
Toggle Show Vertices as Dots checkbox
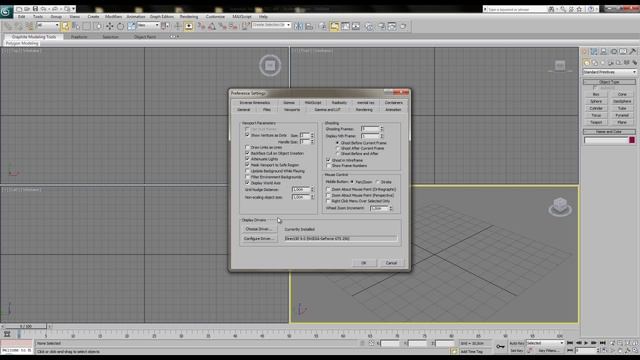(x=247, y=135)
